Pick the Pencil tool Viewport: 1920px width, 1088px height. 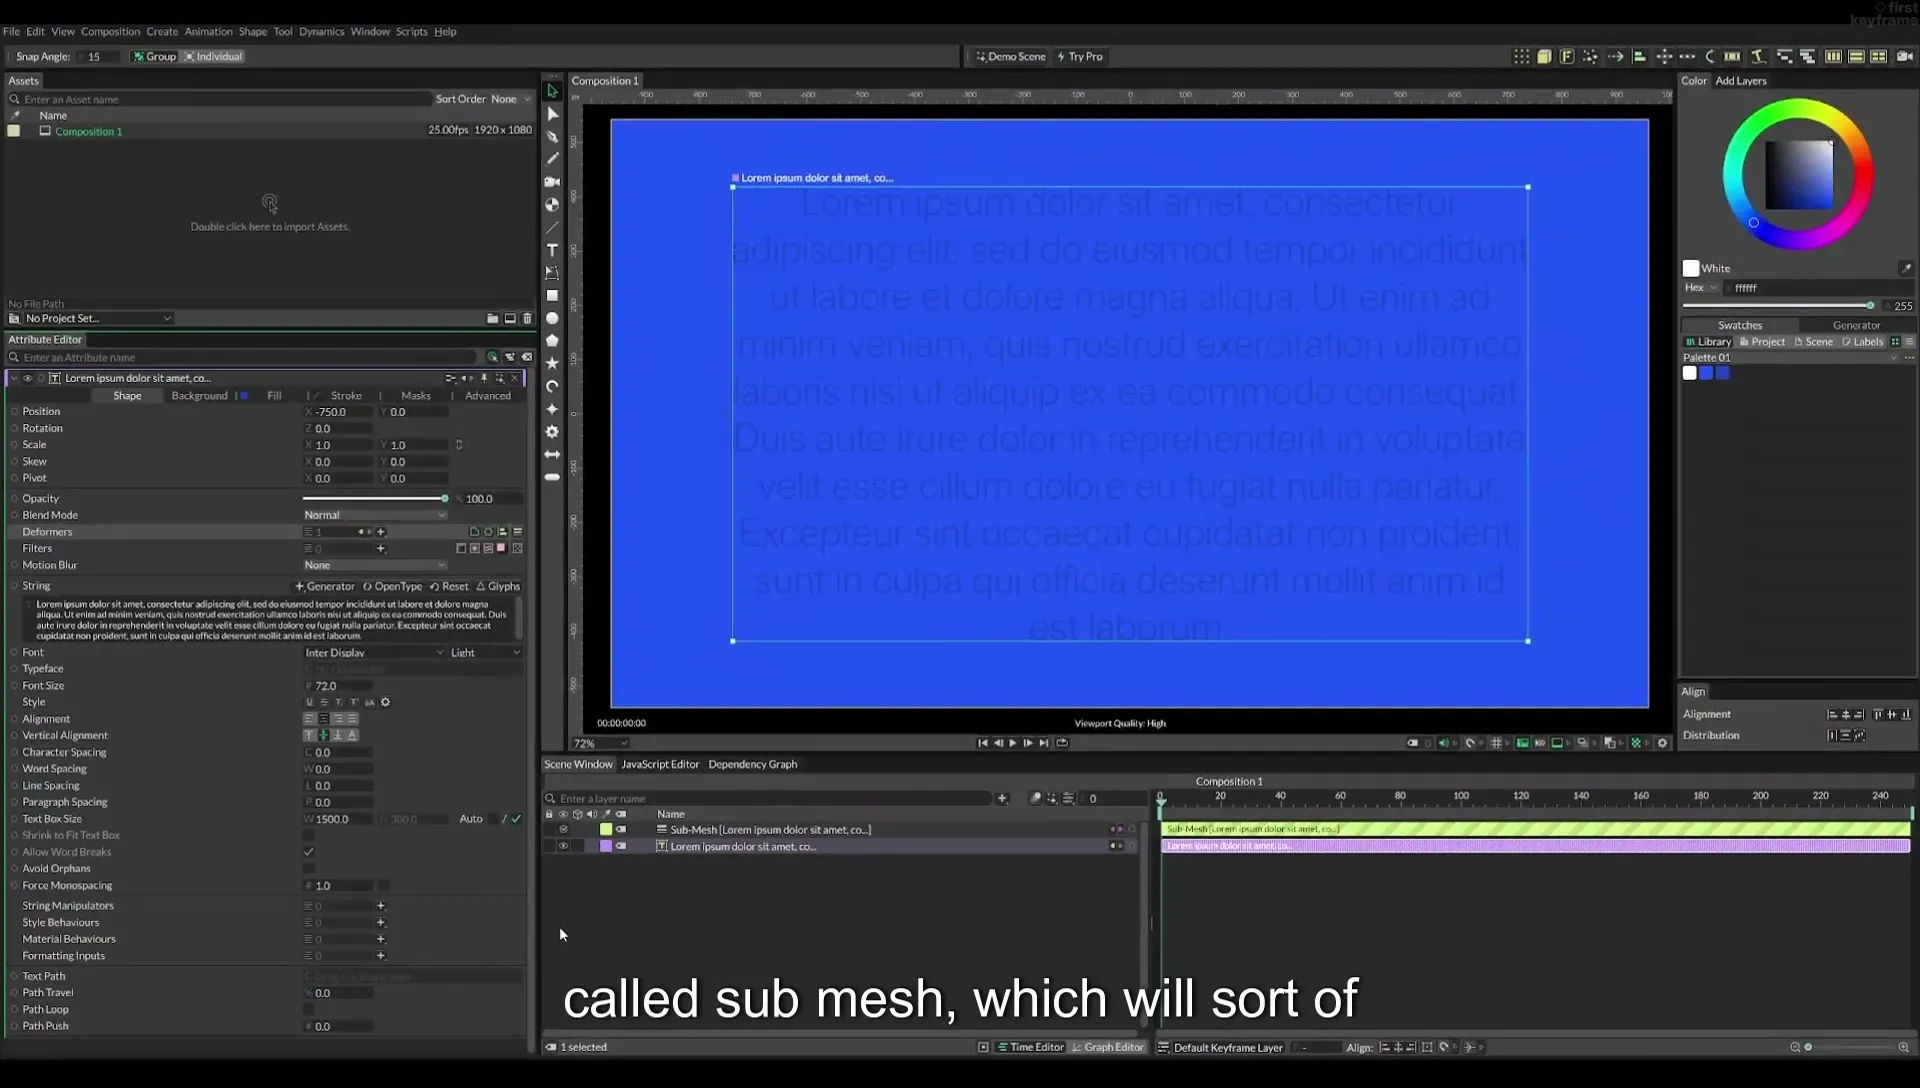click(552, 159)
